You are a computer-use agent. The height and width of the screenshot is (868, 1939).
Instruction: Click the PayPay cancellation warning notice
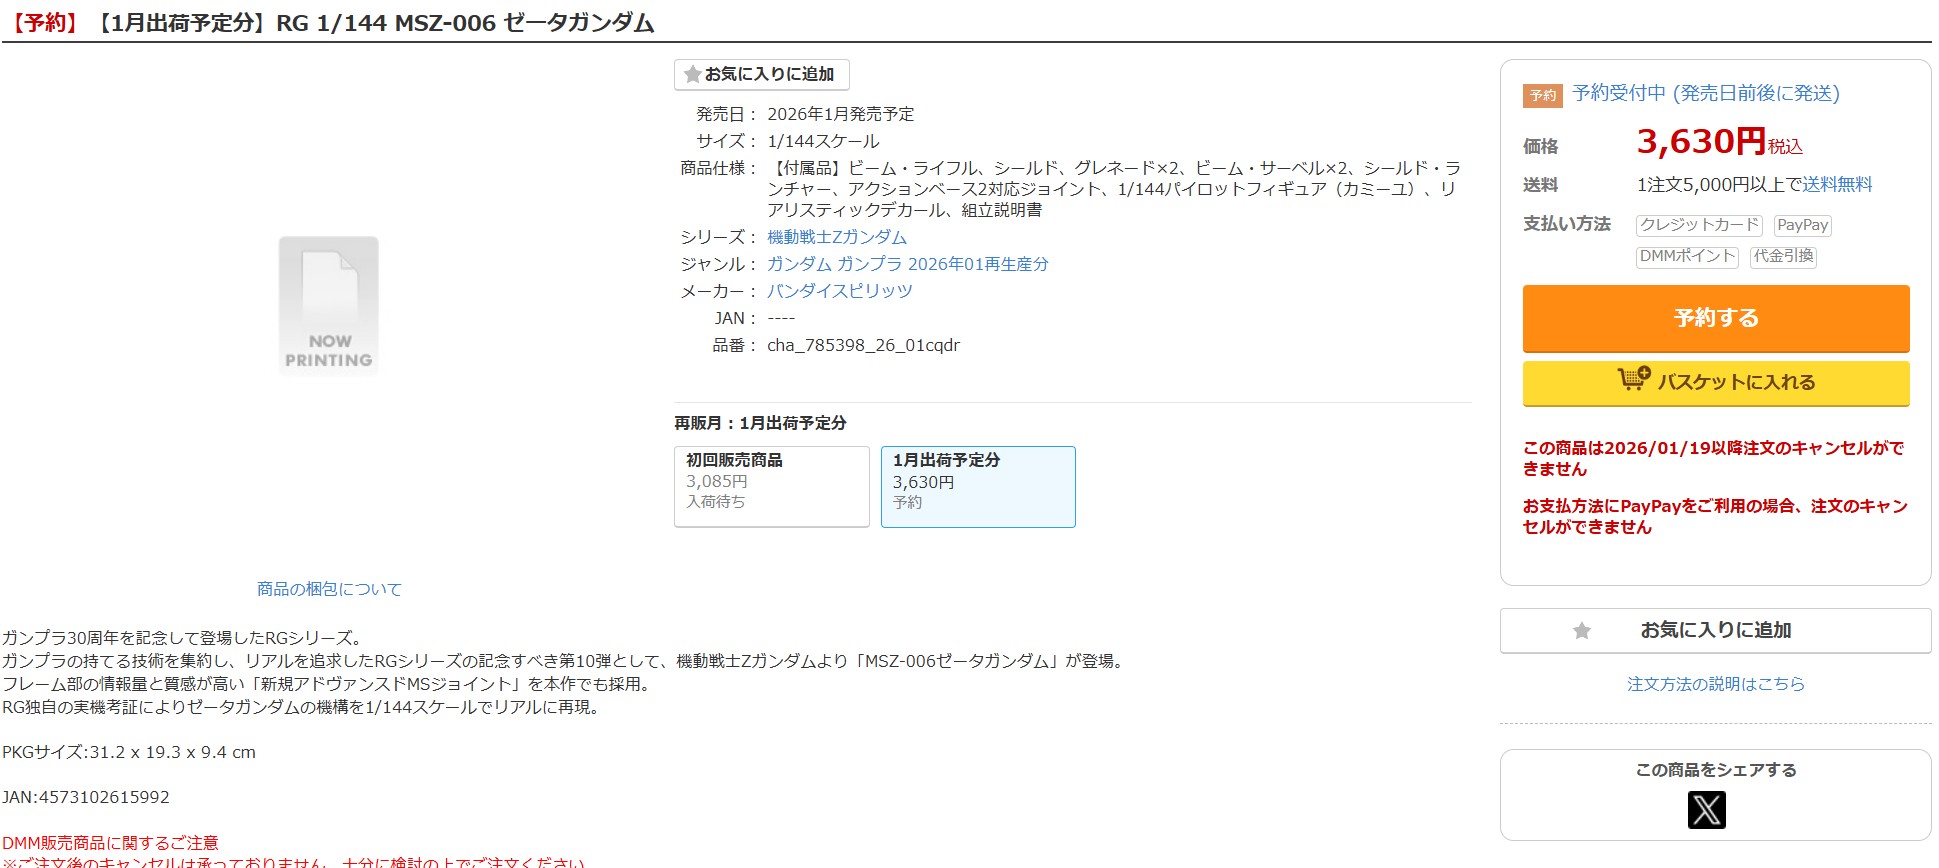(1715, 516)
